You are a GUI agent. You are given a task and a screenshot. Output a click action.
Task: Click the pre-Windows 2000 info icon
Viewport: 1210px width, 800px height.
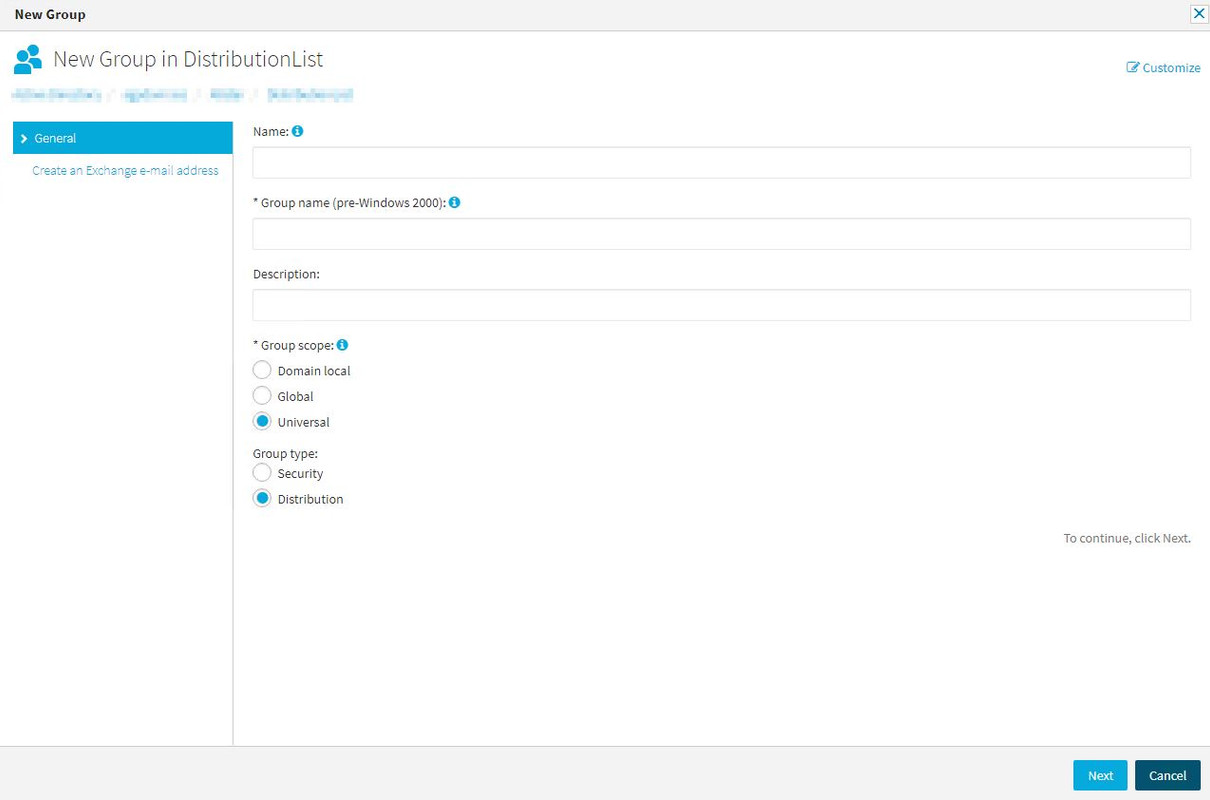[x=454, y=202]
